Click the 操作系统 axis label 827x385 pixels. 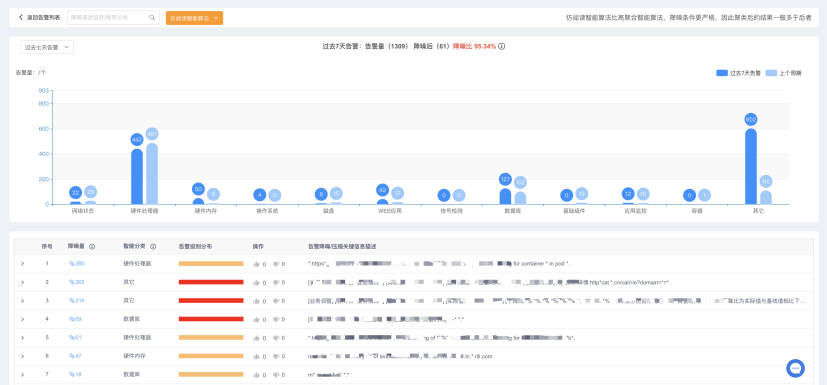pyautogui.click(x=267, y=211)
